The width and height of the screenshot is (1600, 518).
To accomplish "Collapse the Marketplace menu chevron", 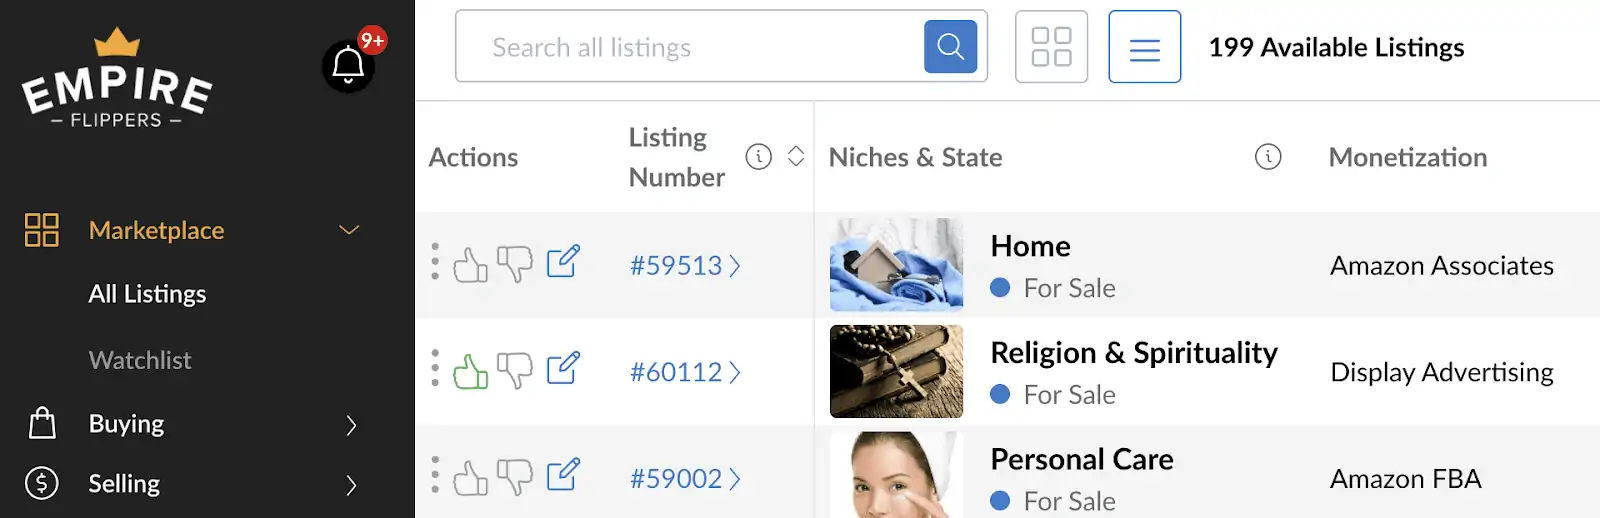I will (x=349, y=230).
